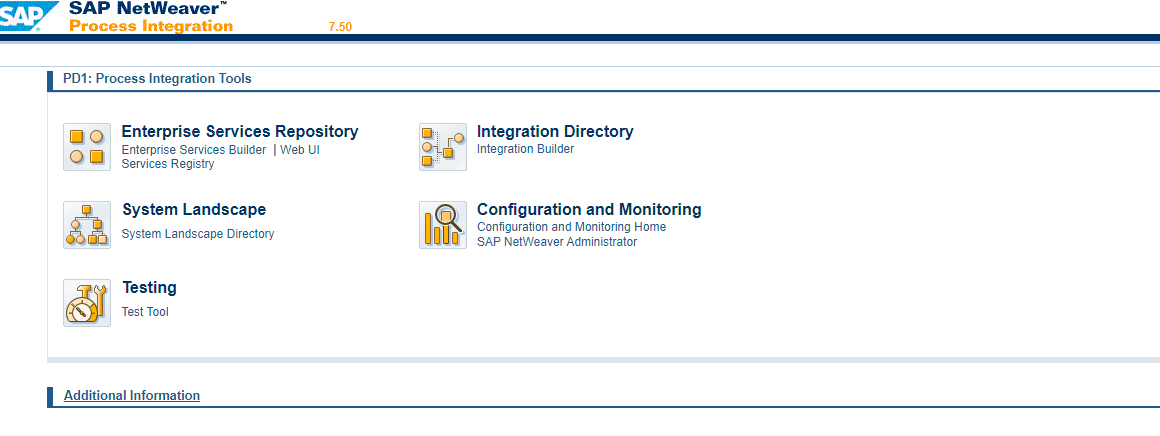Click the System Landscape heading

pyautogui.click(x=194, y=209)
